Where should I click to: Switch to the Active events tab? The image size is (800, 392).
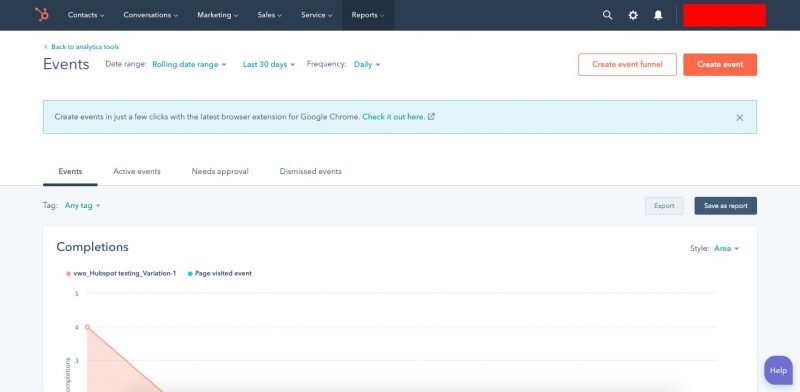point(137,172)
